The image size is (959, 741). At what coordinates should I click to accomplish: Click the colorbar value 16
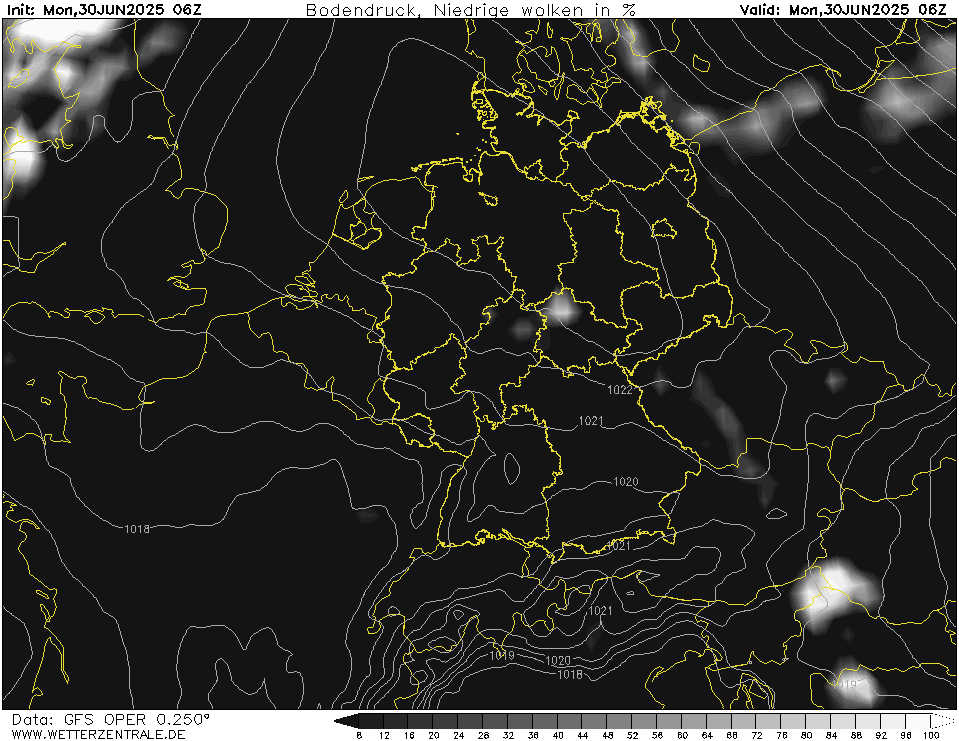(409, 735)
